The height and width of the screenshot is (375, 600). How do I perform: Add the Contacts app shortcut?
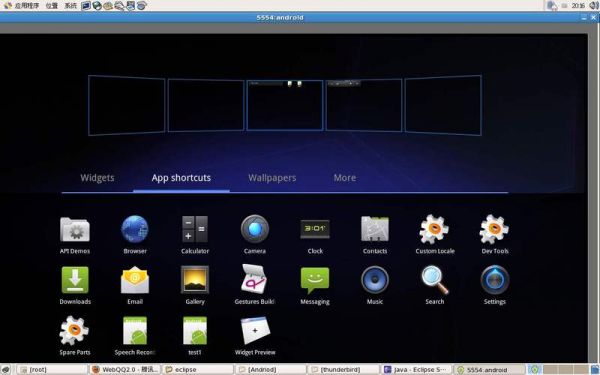click(x=375, y=235)
